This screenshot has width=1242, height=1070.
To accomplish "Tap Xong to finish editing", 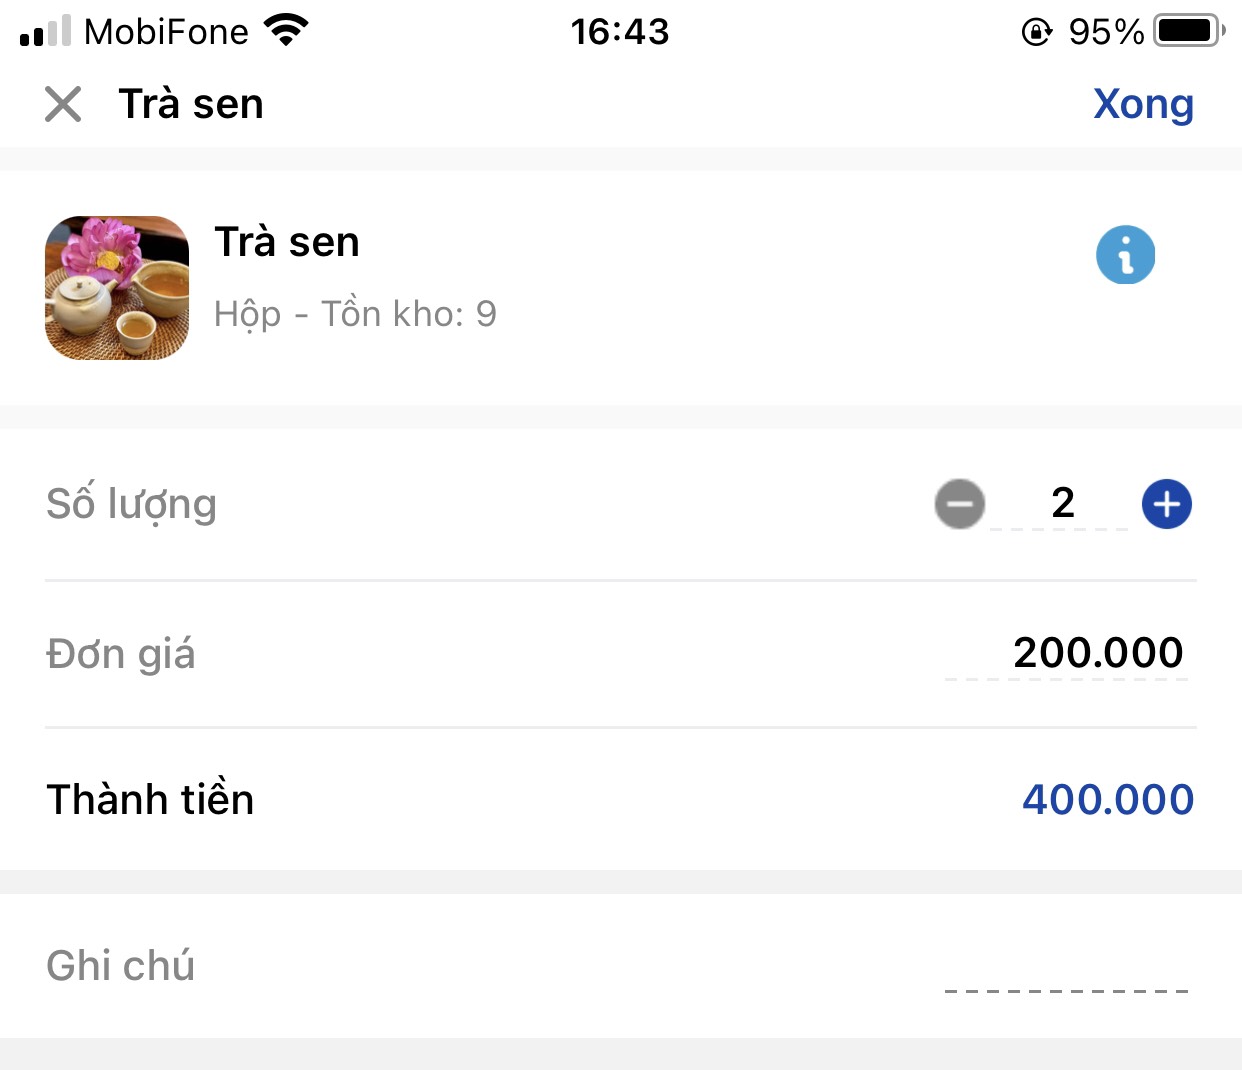I will pyautogui.click(x=1143, y=104).
